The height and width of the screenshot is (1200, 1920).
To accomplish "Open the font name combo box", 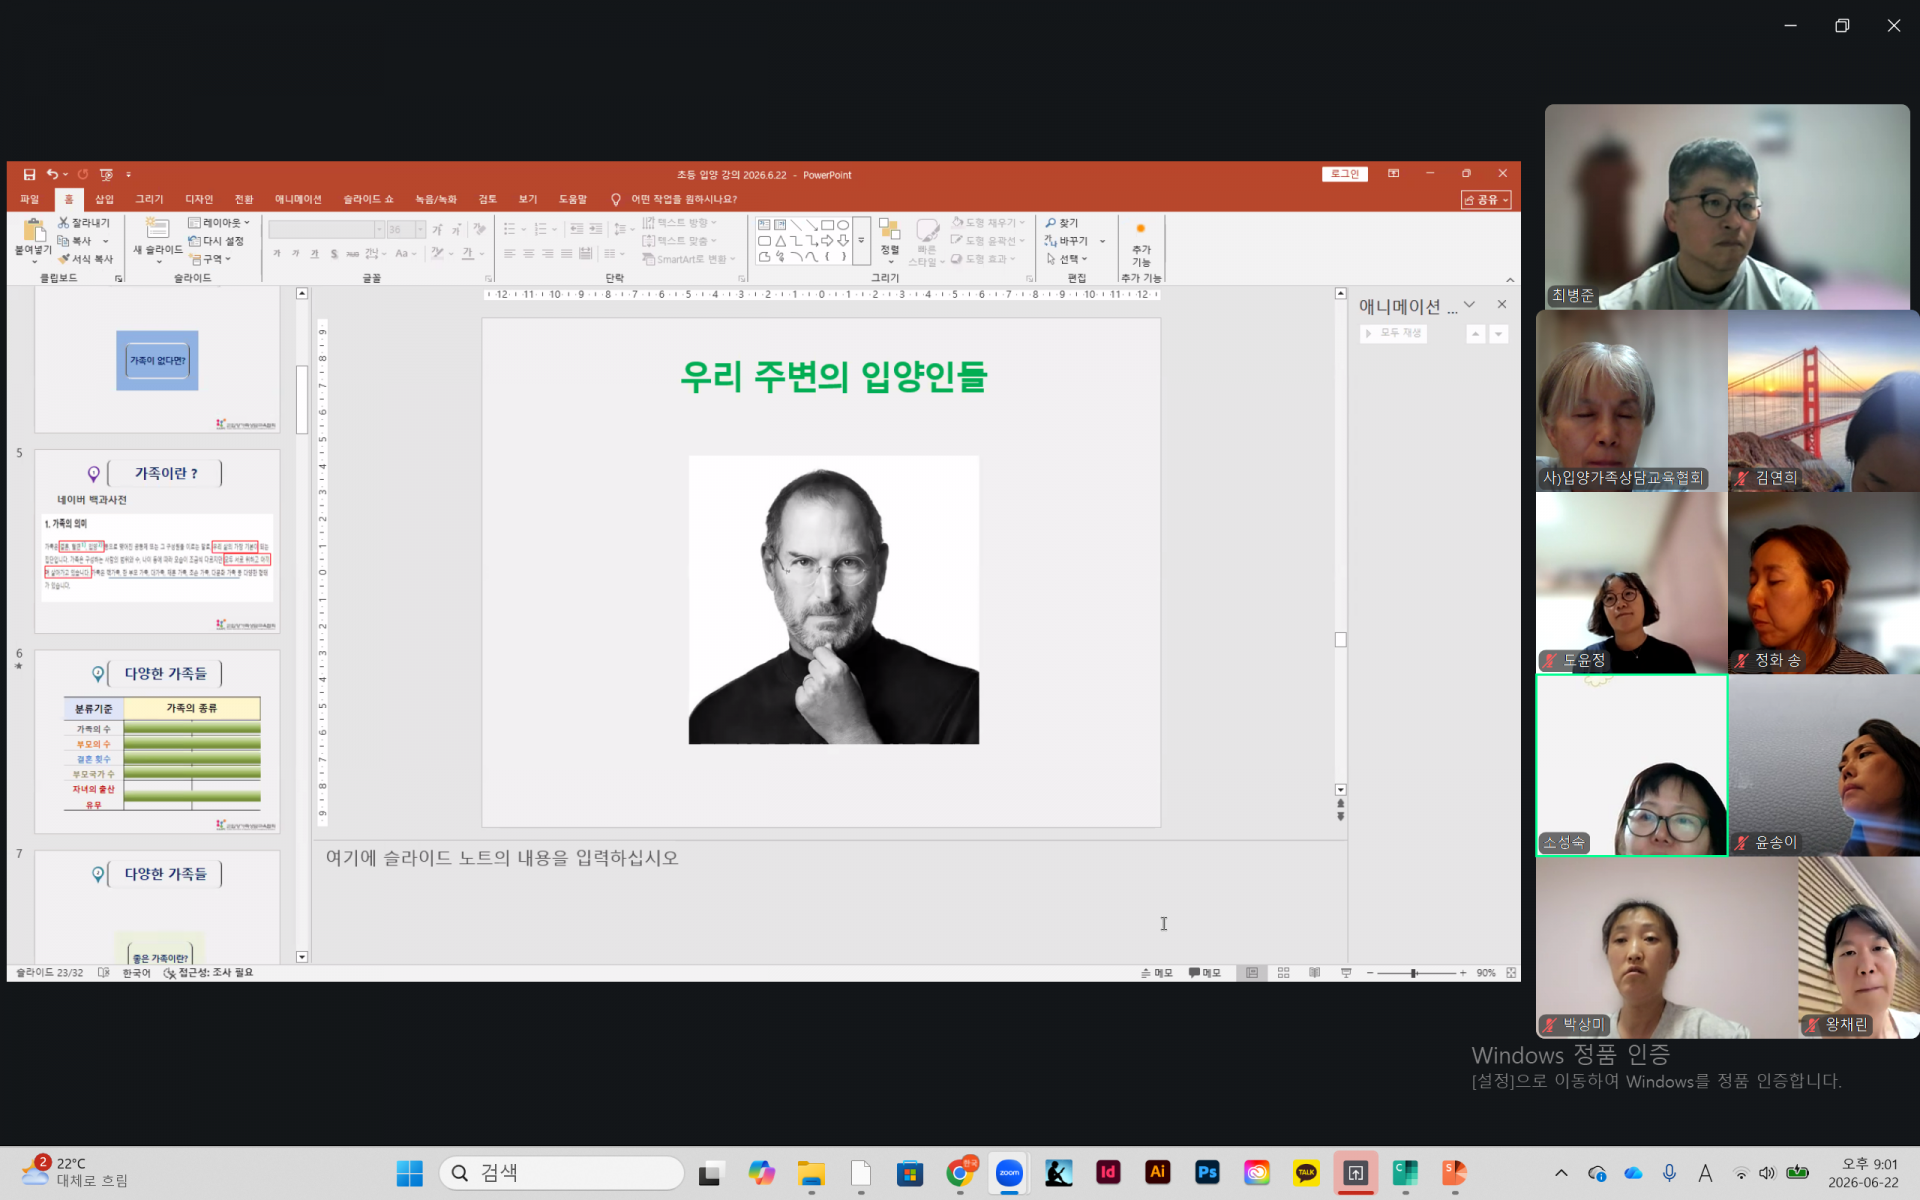I will (326, 230).
